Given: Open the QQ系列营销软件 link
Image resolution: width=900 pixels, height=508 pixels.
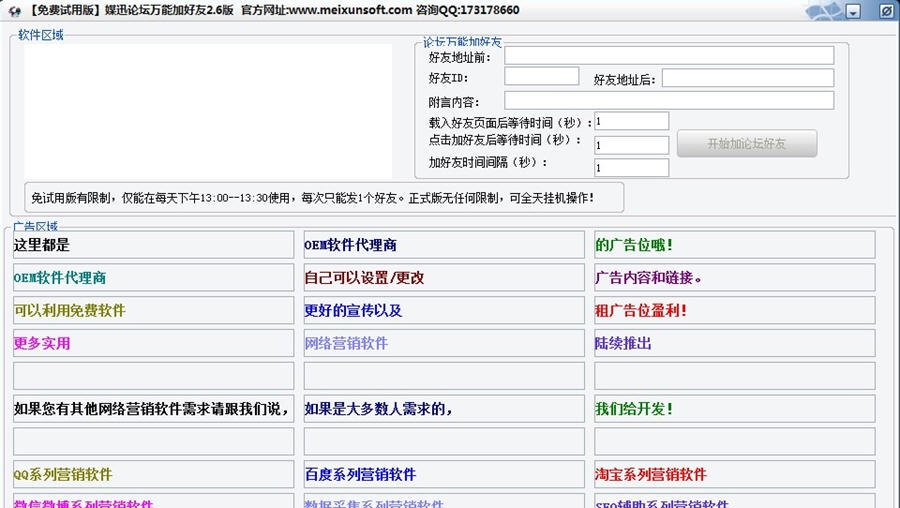Looking at the screenshot, I should (x=153, y=474).
